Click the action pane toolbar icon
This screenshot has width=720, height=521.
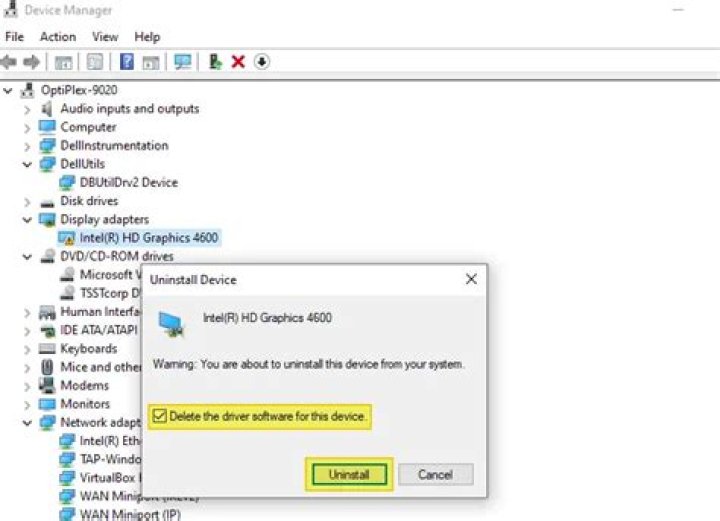click(151, 62)
